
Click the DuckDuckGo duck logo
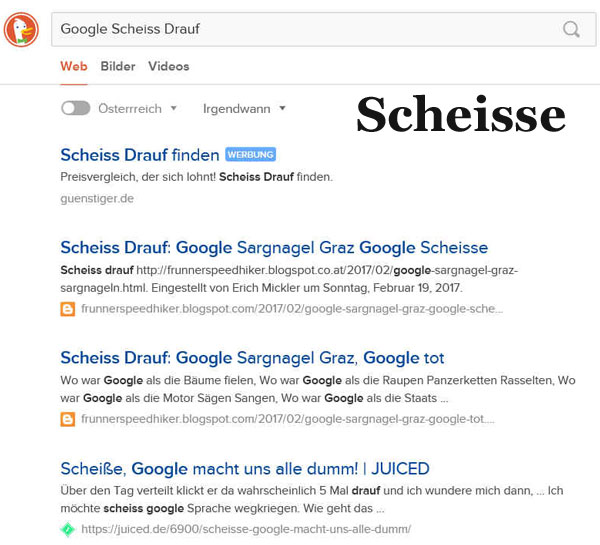point(21,29)
